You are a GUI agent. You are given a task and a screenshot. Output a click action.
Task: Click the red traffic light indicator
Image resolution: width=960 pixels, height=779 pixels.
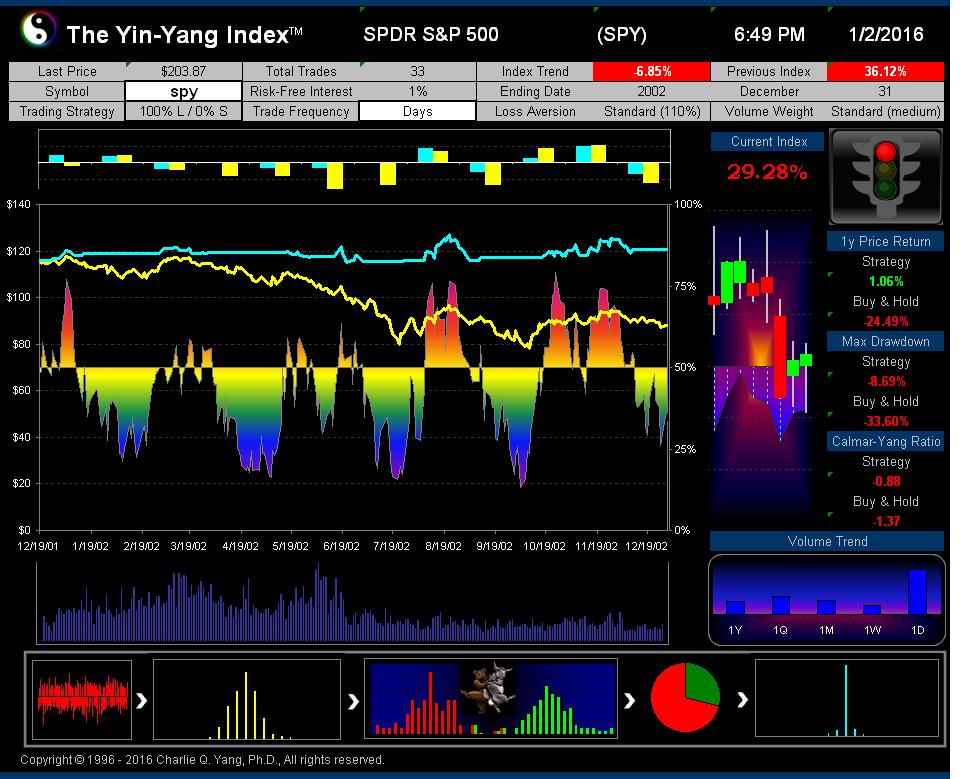885,151
